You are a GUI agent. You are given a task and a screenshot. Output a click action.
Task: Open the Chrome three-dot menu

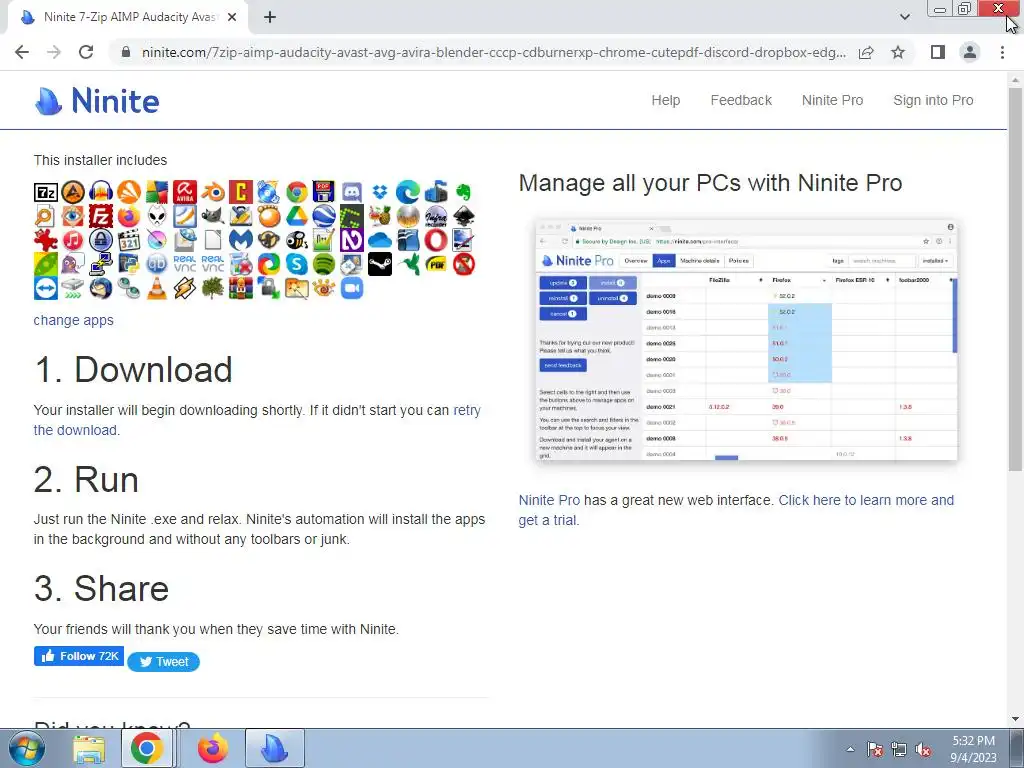coord(1002,52)
